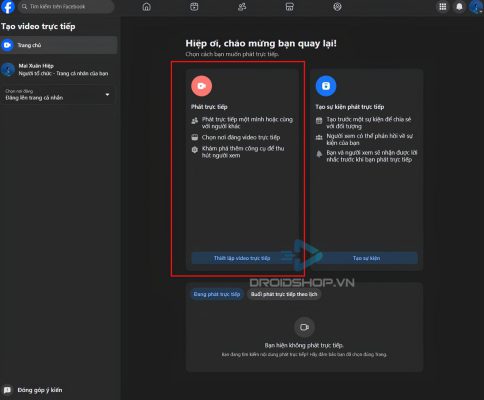Click the camera icon above Bạn hiện không phát trực tiếp
Viewport: 484px width, 400px height.
(x=304, y=327)
